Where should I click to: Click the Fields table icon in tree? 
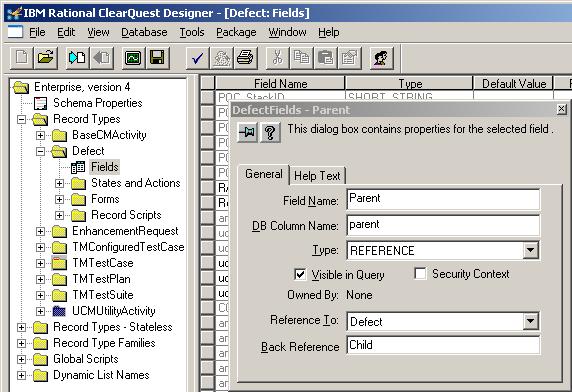pos(78,167)
